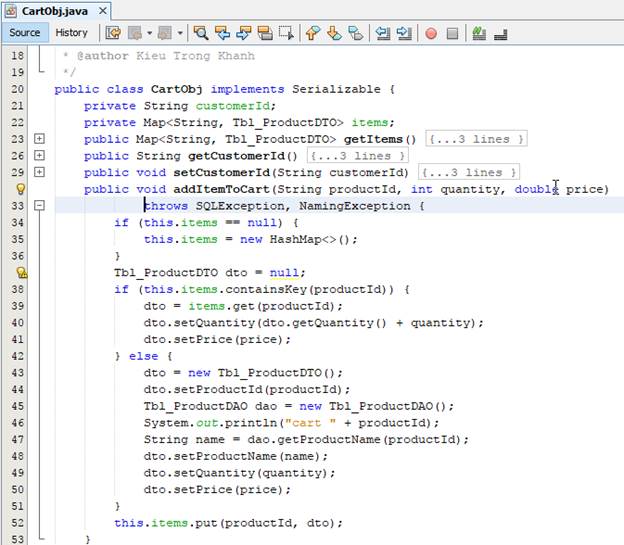624x545 pixels.
Task: Click the customerId field declaration in line 21
Action: point(232,106)
